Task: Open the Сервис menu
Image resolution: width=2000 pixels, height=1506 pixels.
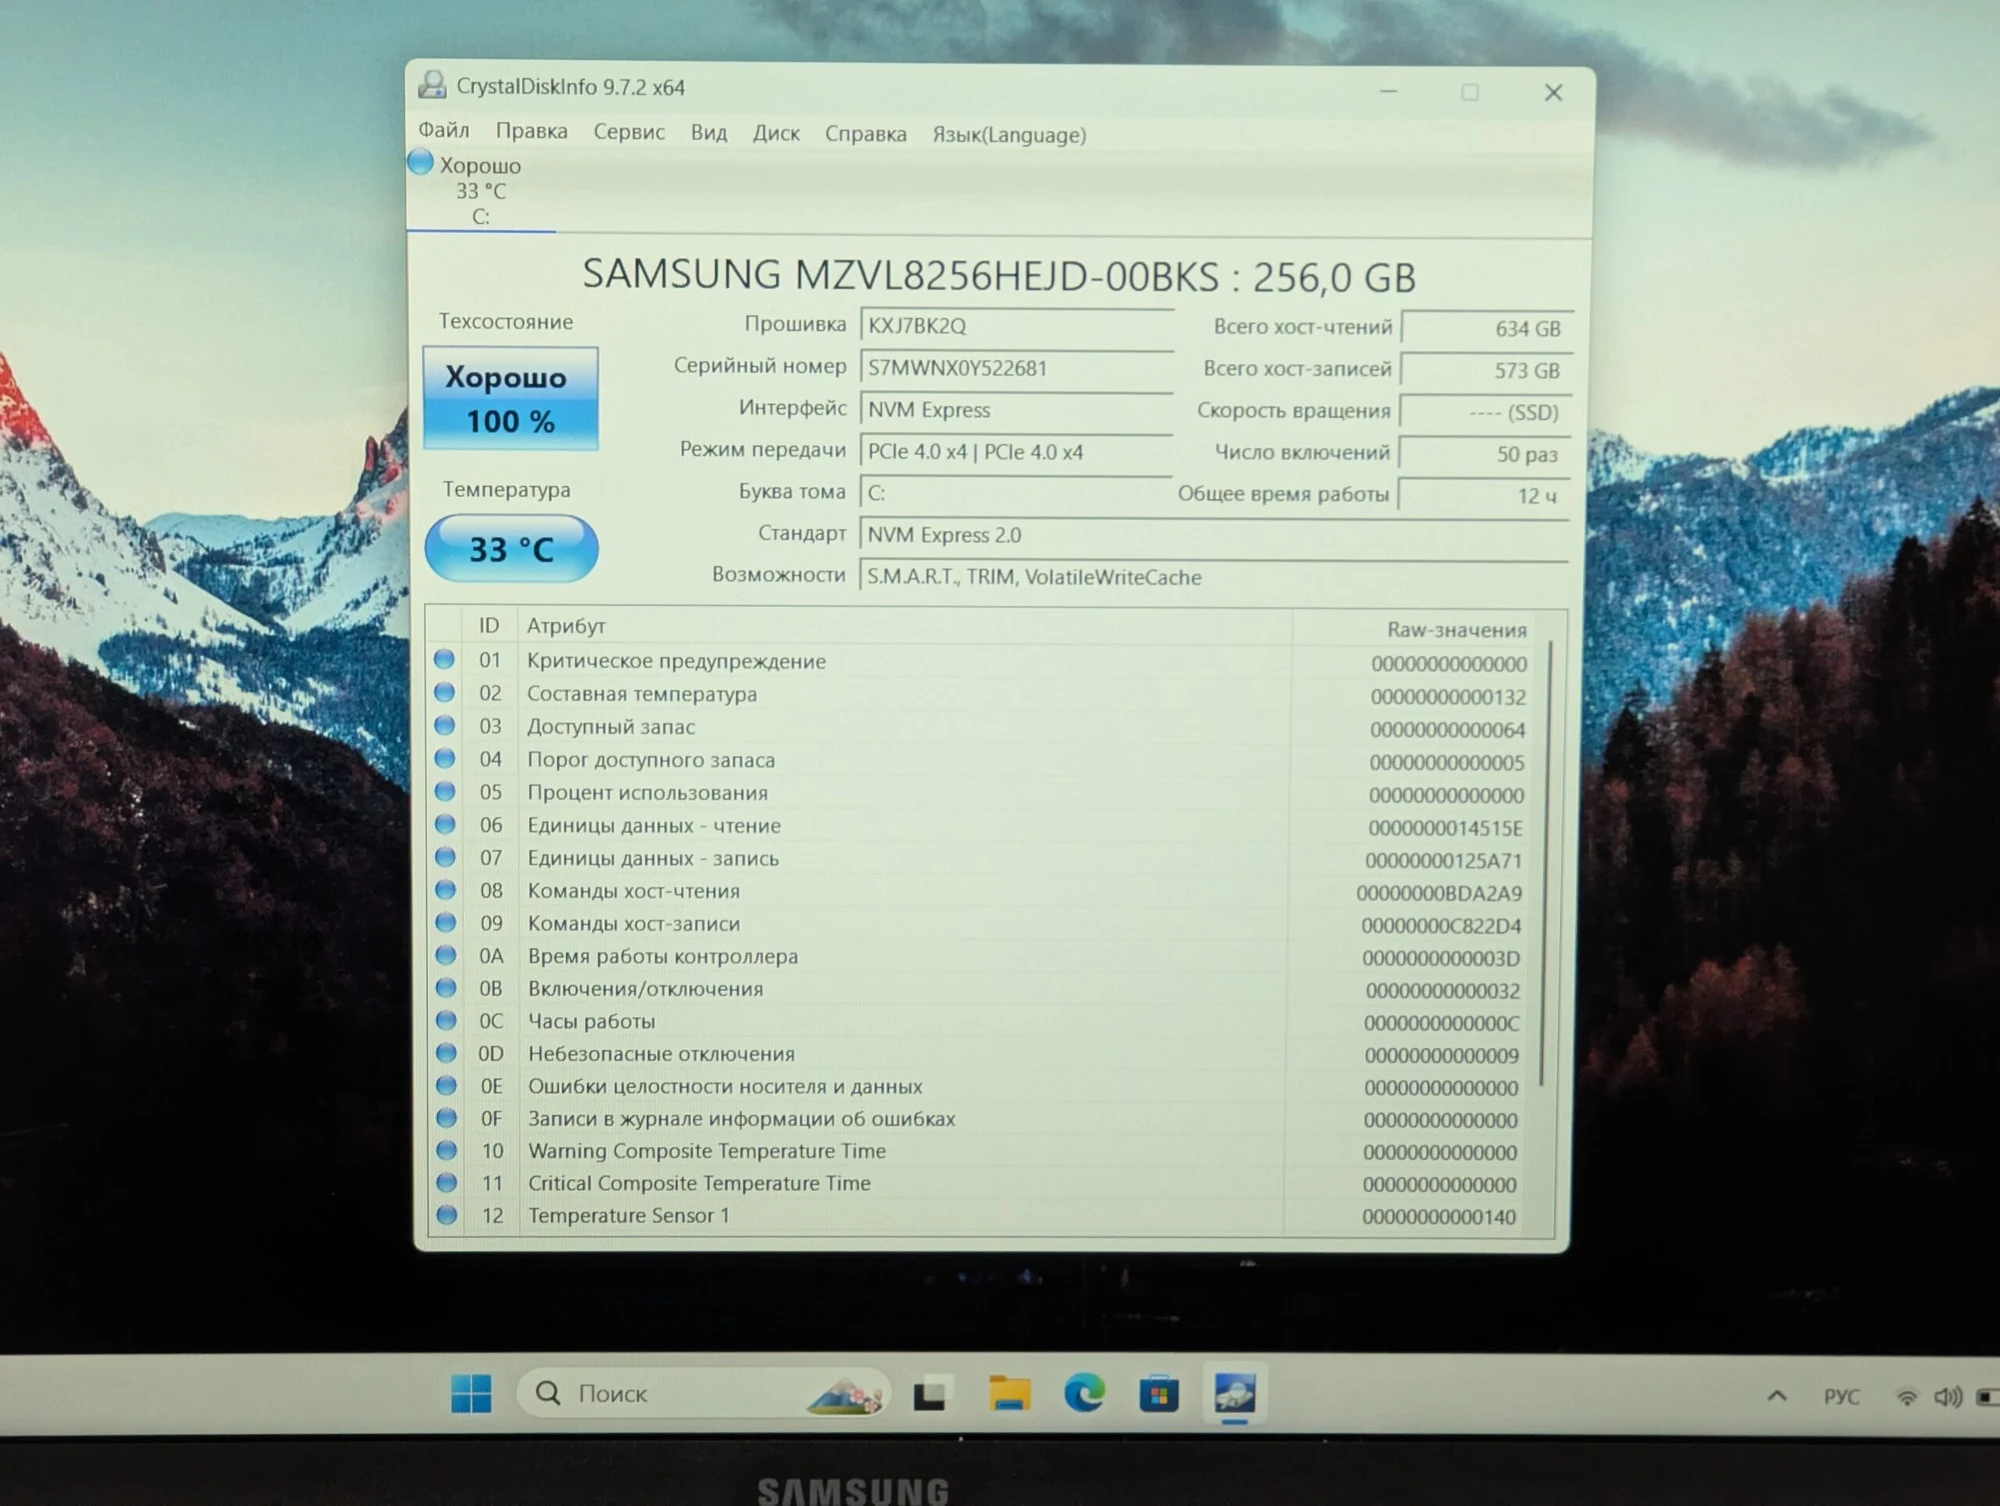Action: tap(629, 131)
